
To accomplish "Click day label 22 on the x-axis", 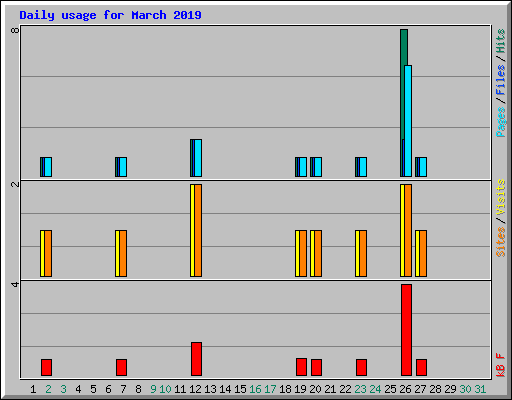I will tap(345, 389).
